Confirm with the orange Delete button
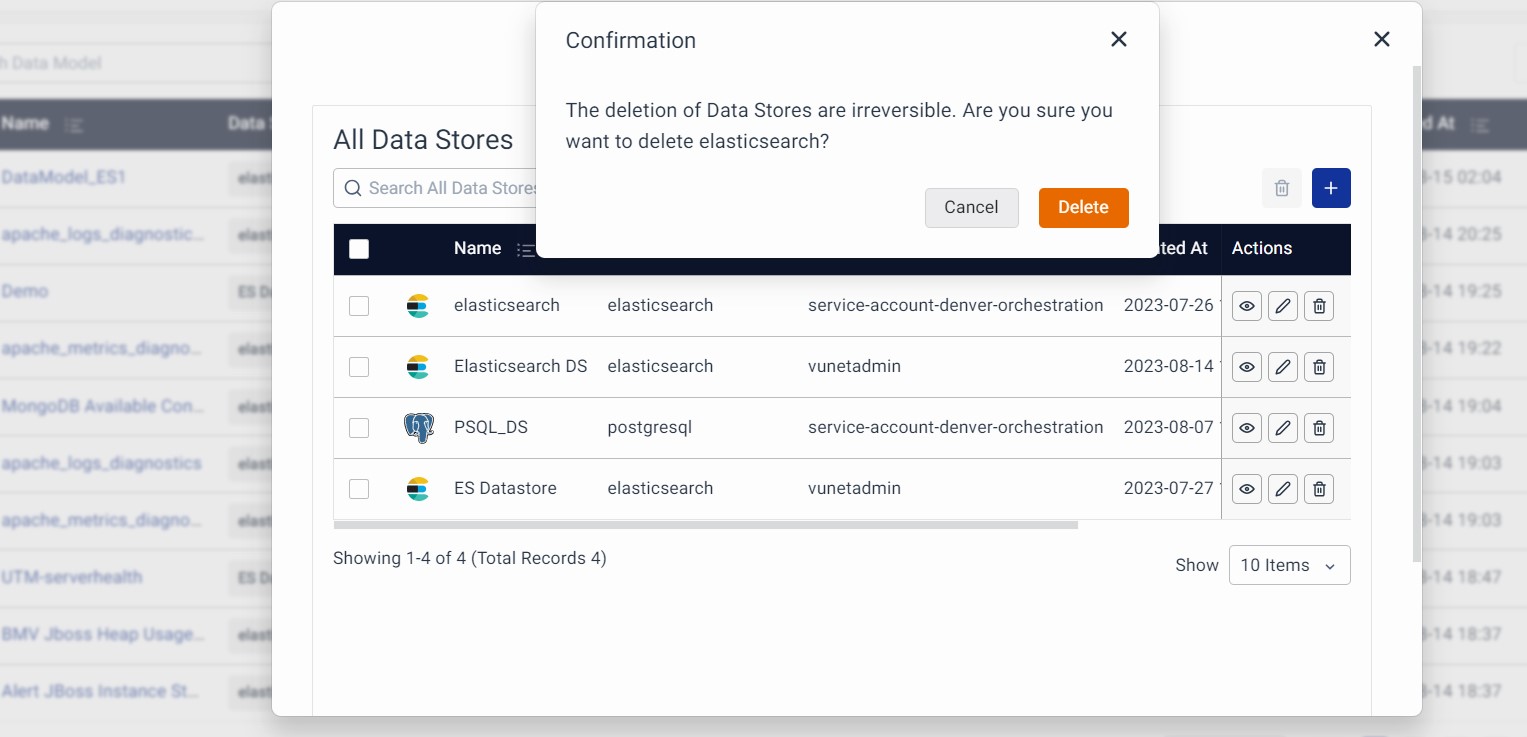This screenshot has height=737, width=1527. (1083, 208)
